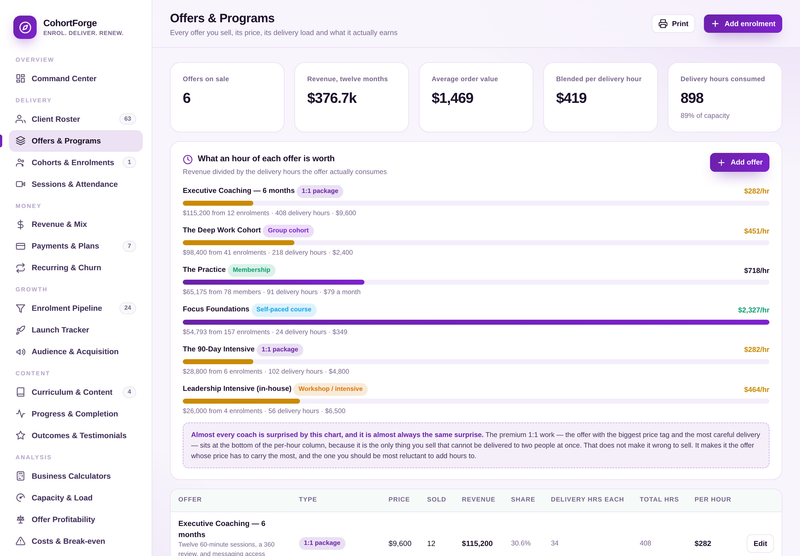The height and width of the screenshot is (556, 800).
Task: Click the $376.7k revenue figure
Action: [332, 98]
